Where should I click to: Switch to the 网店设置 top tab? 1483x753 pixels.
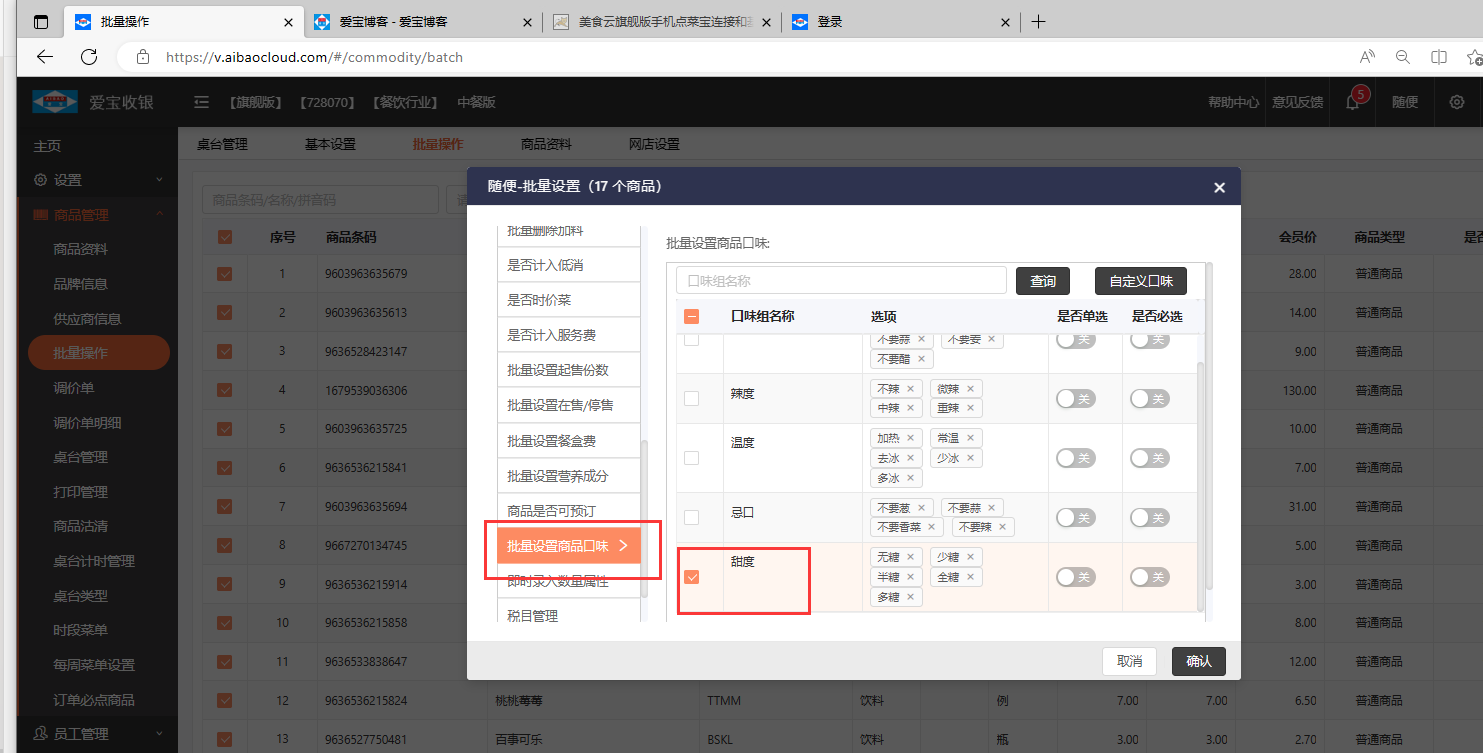(654, 144)
